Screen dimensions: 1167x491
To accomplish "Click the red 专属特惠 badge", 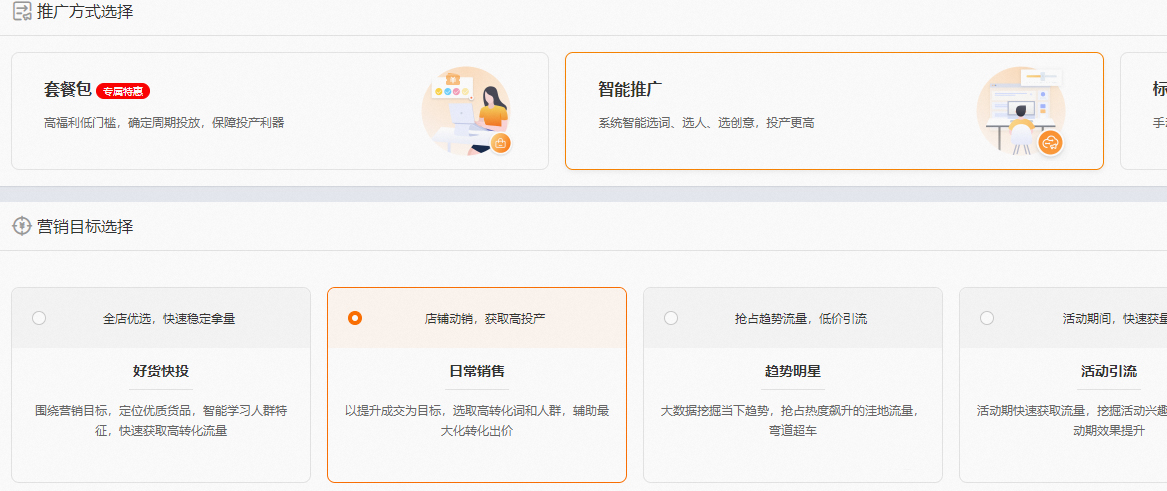I will (123, 91).
